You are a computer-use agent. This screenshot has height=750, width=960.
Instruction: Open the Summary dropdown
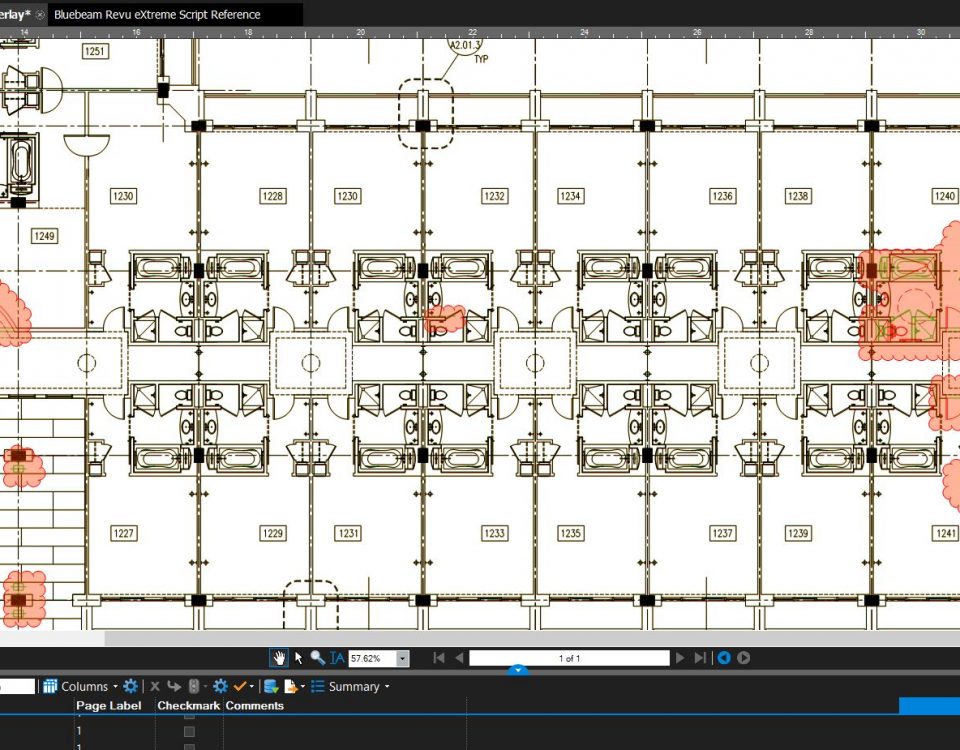(387, 687)
